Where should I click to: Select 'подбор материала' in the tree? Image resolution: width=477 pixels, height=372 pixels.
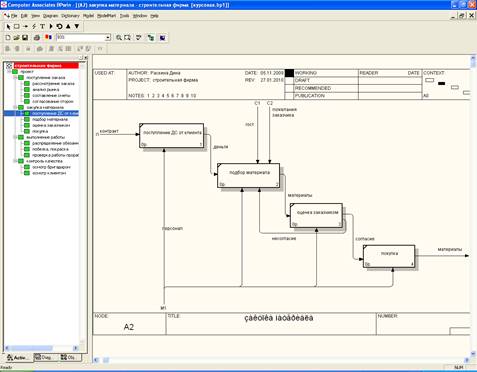(50, 119)
